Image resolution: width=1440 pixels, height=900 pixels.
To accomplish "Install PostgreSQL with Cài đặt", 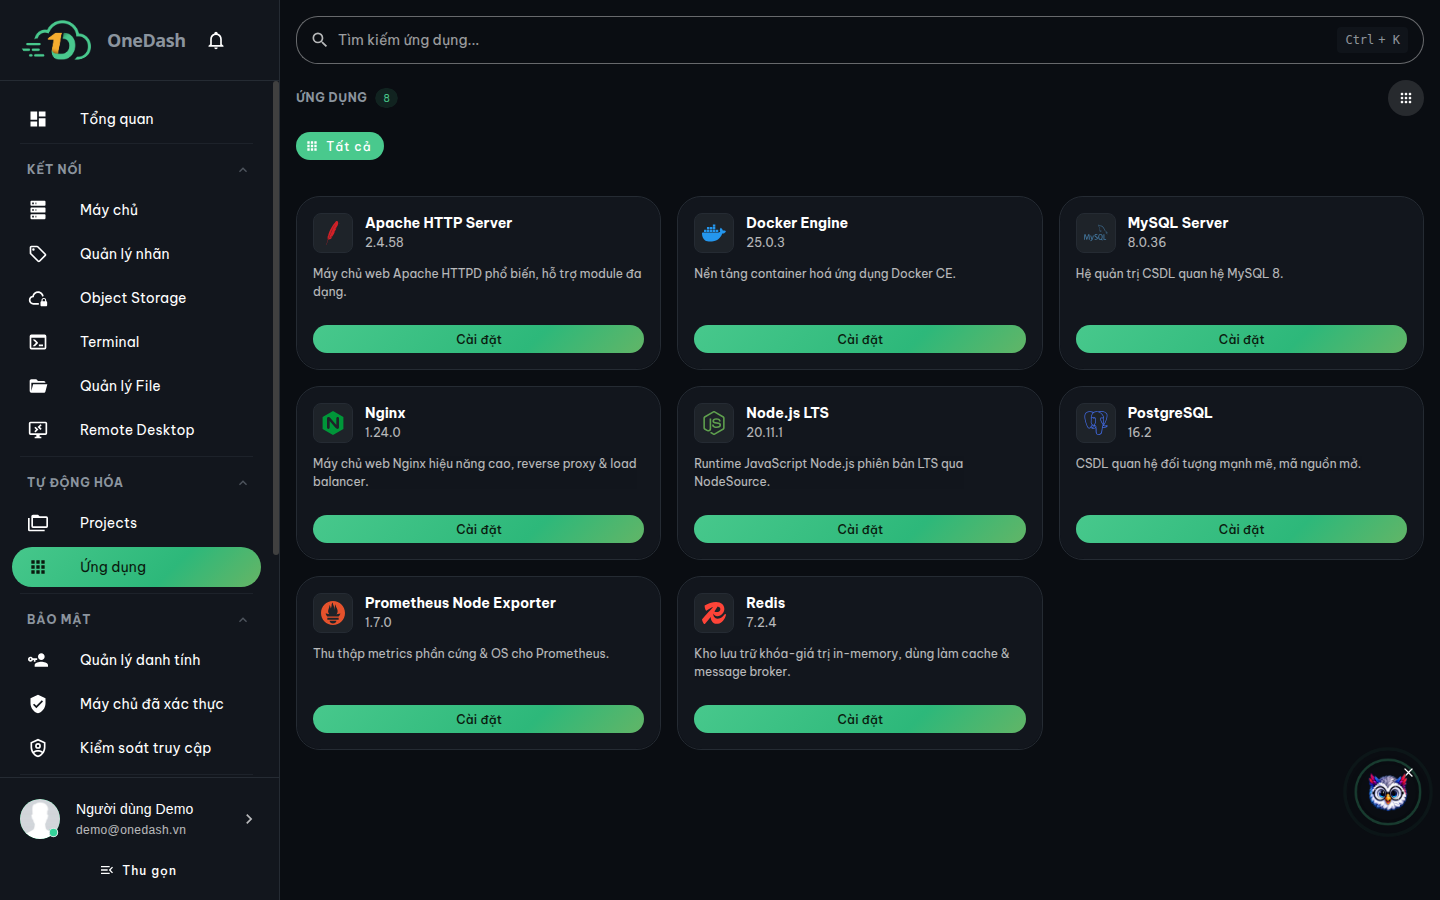I will [x=1241, y=529].
